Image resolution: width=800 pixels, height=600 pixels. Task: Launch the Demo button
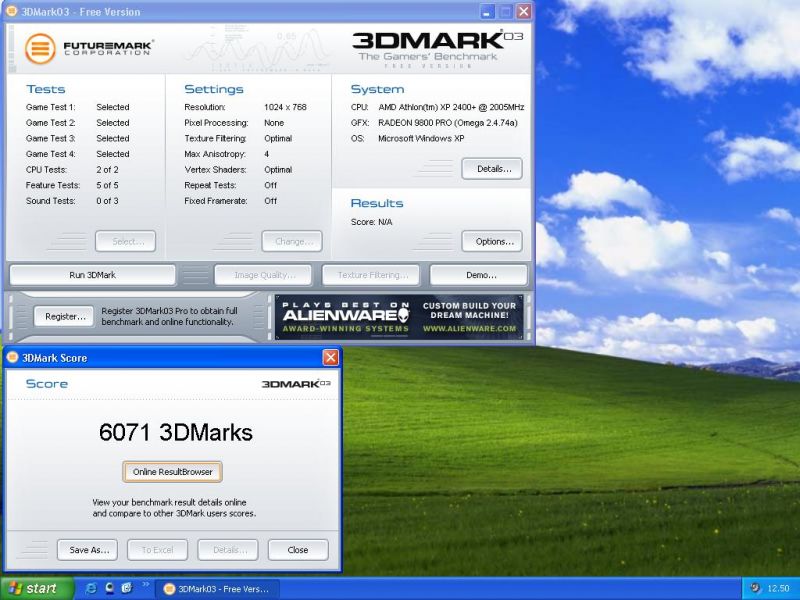(479, 275)
